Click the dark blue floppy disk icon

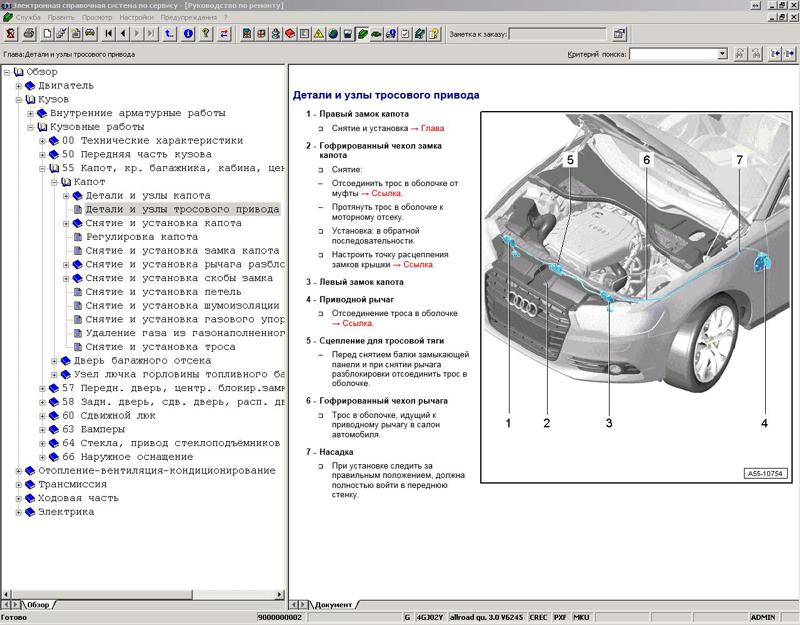[347, 34]
